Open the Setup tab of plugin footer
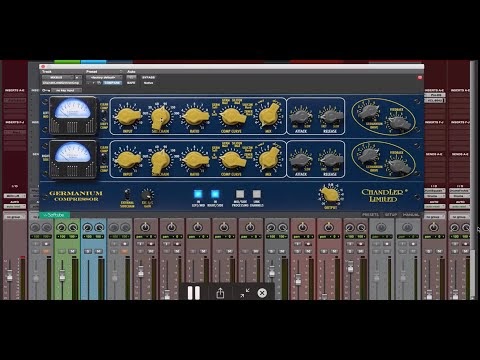The height and width of the screenshot is (360, 480). click(391, 215)
